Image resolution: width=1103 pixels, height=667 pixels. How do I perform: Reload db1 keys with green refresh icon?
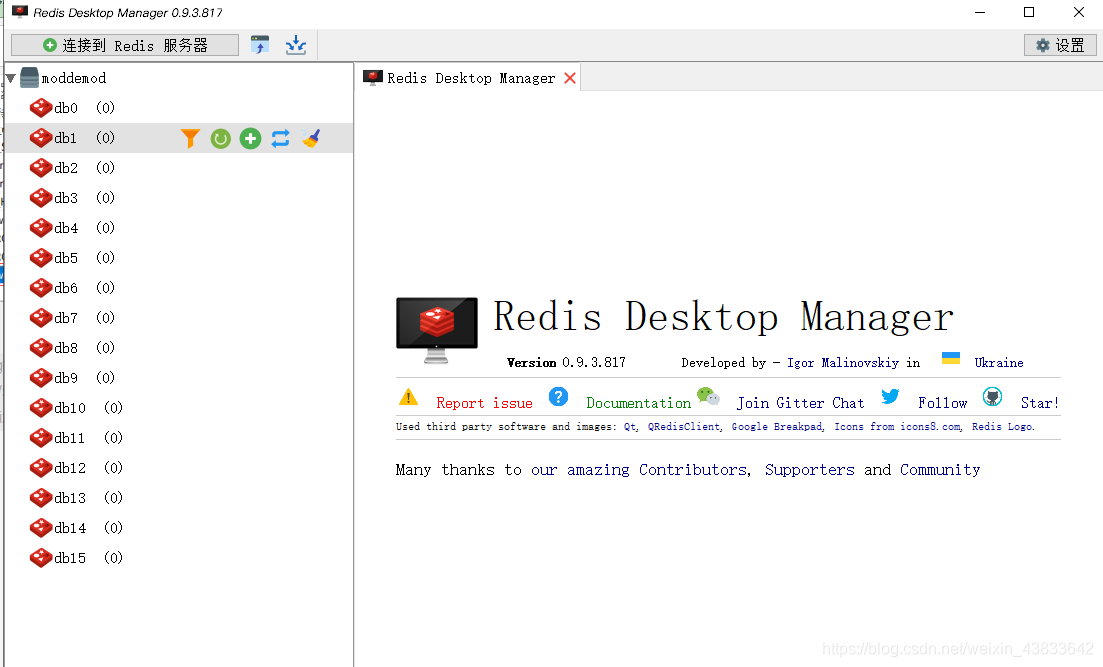coord(220,139)
